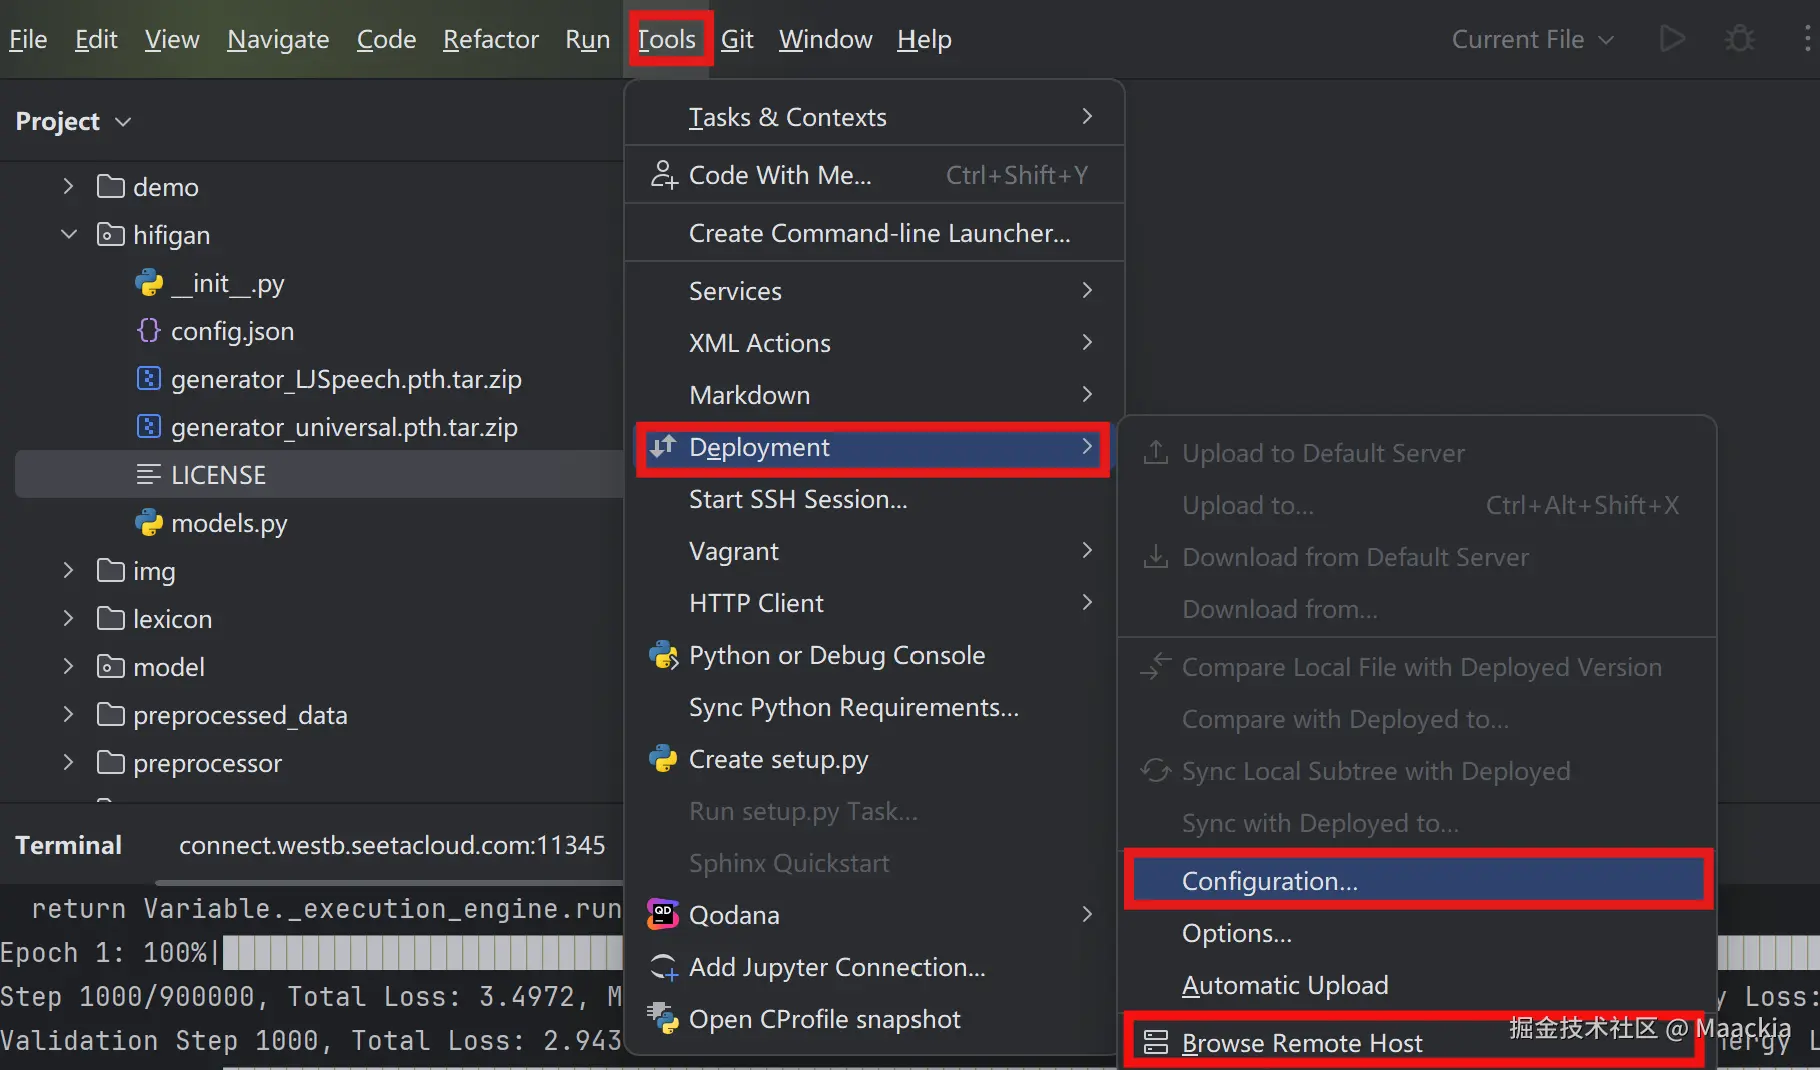This screenshot has width=1820, height=1070.
Task: Click the Debug bug icon
Action: [1740, 39]
